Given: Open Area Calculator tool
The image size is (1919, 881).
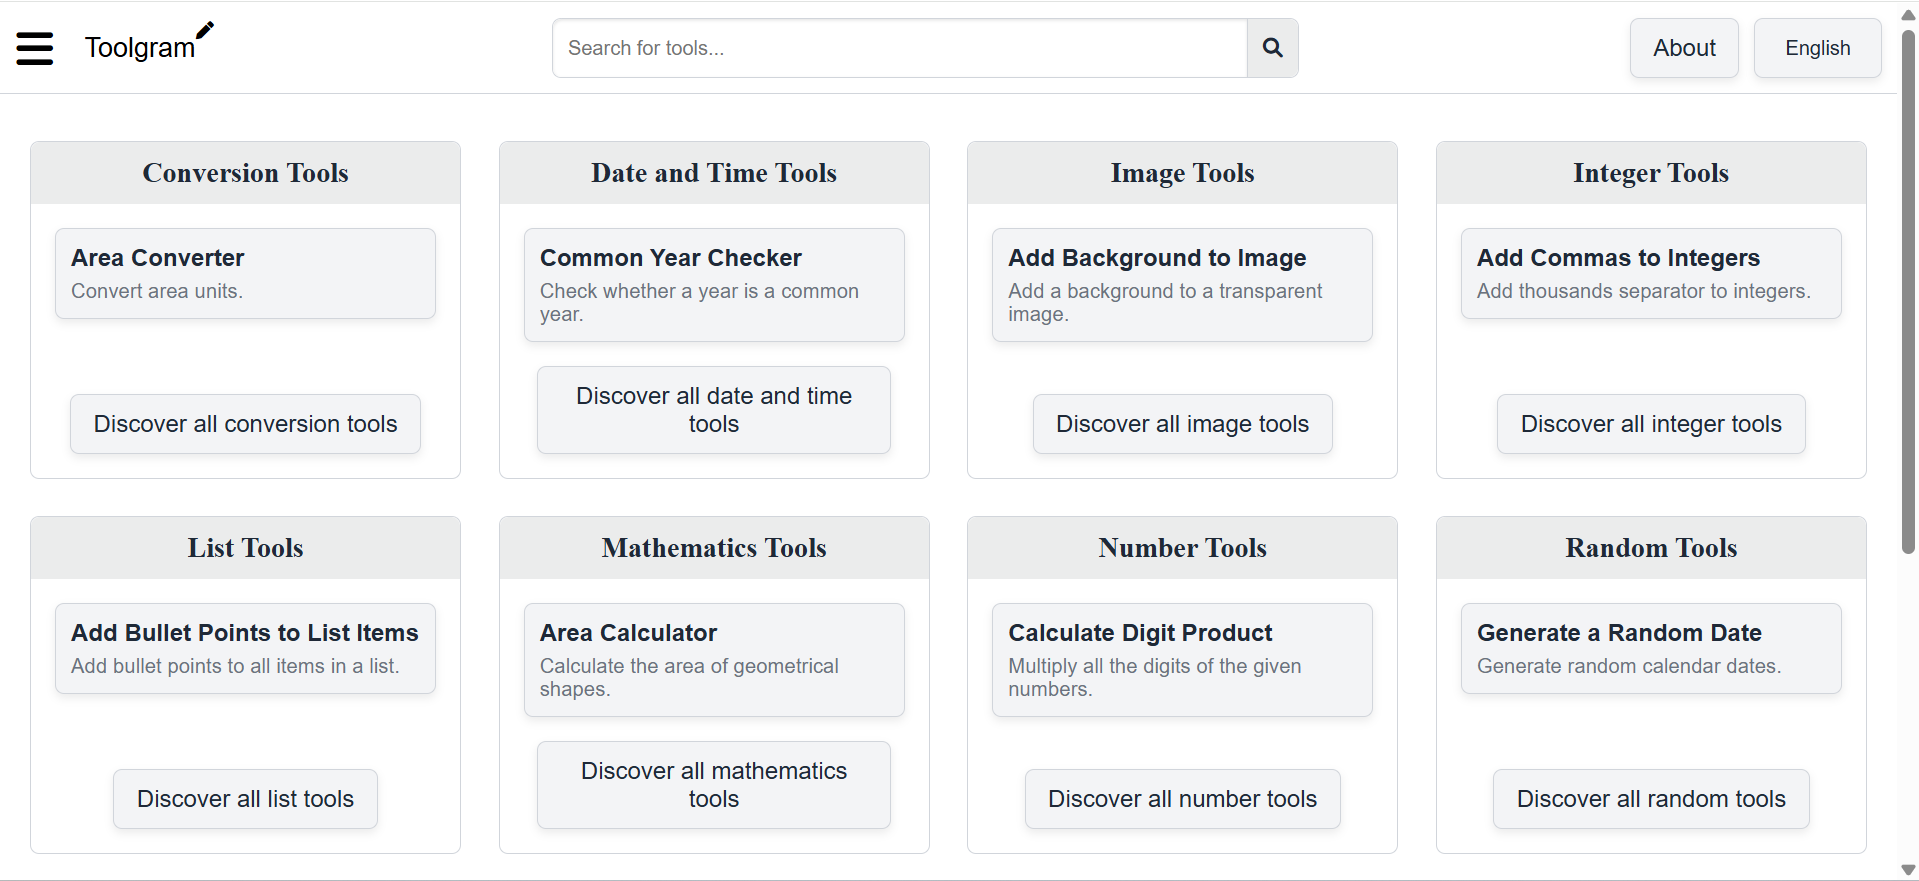Looking at the screenshot, I should [x=714, y=660].
